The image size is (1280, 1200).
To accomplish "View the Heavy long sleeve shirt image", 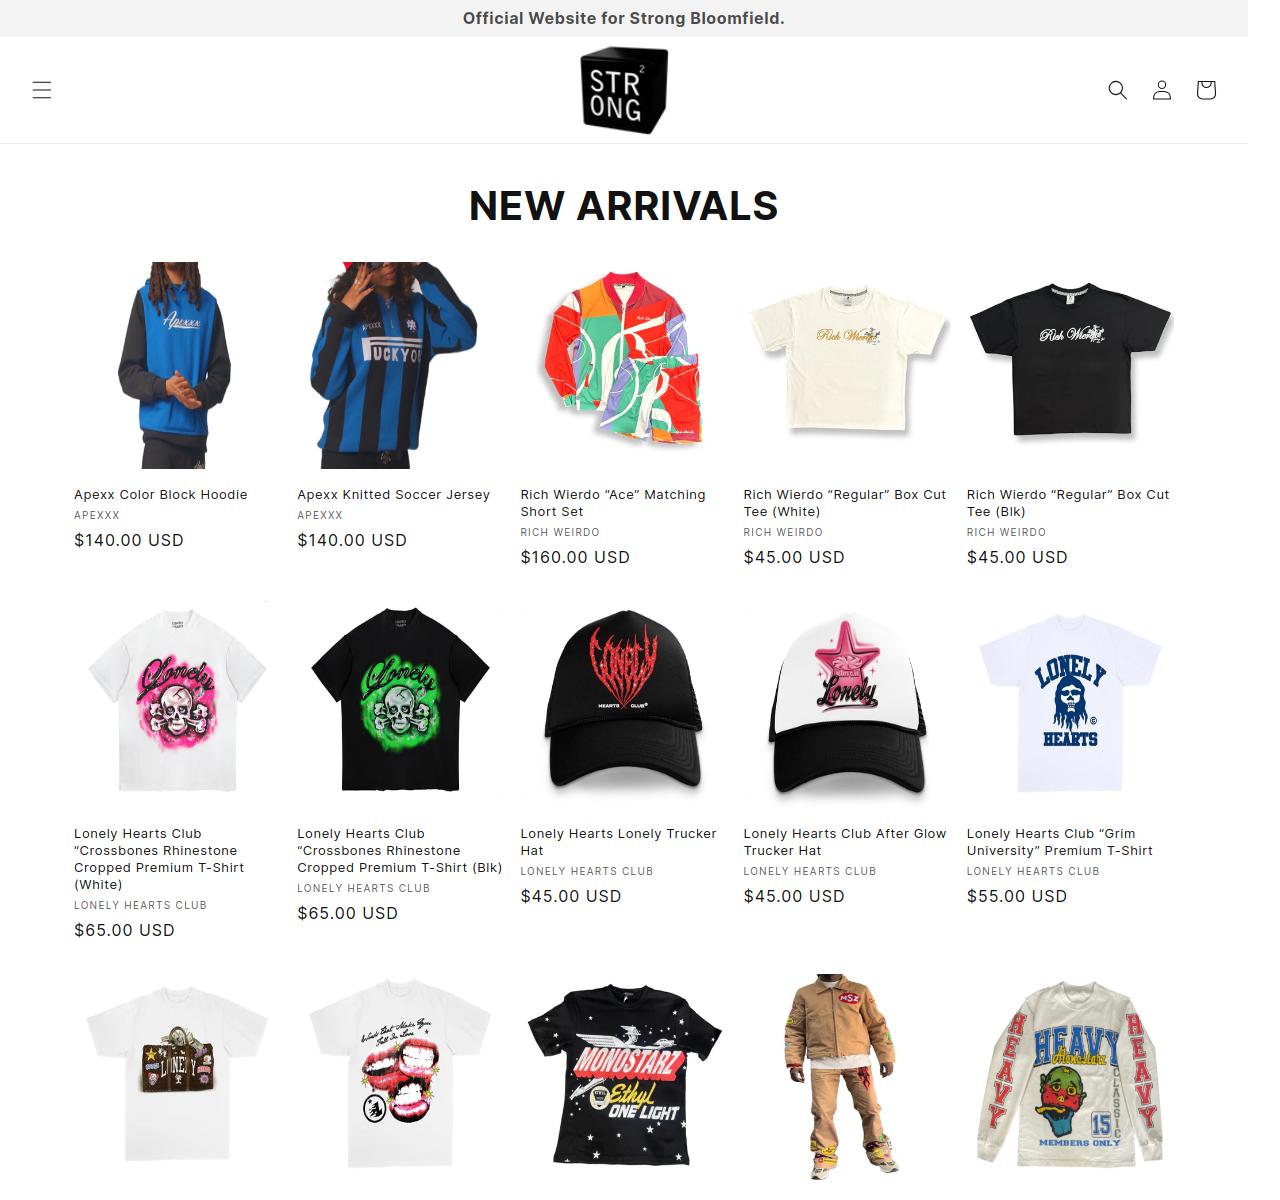I will pos(1069,1077).
